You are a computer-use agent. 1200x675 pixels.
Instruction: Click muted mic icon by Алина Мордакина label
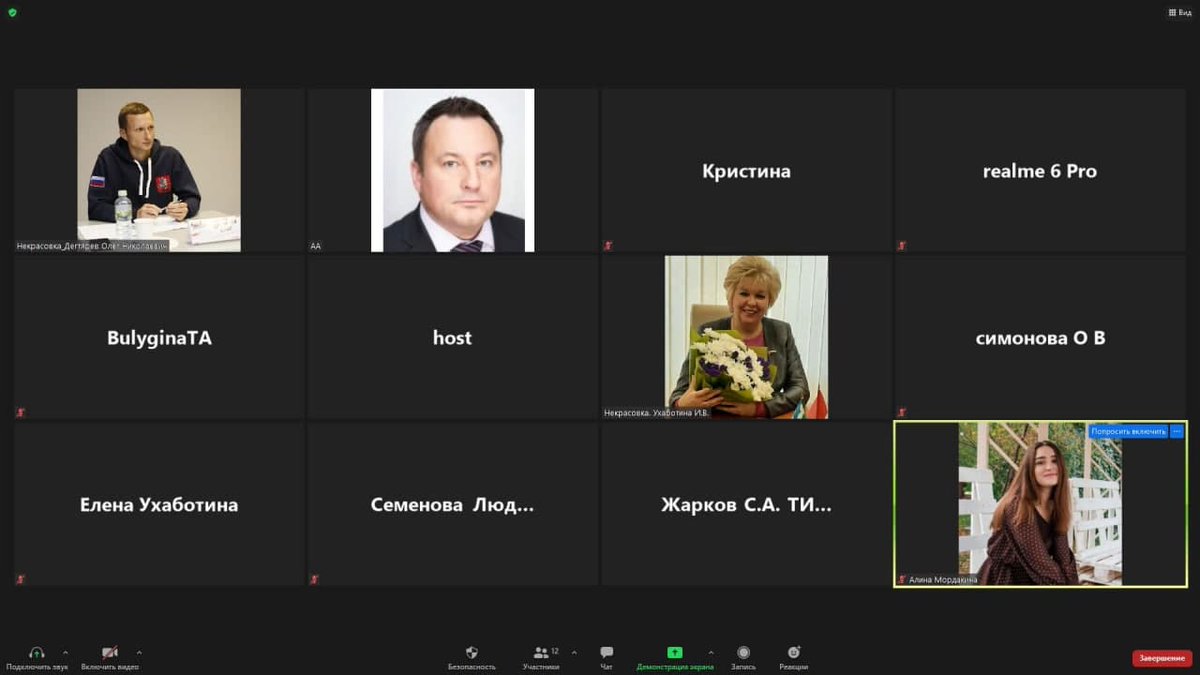902,579
